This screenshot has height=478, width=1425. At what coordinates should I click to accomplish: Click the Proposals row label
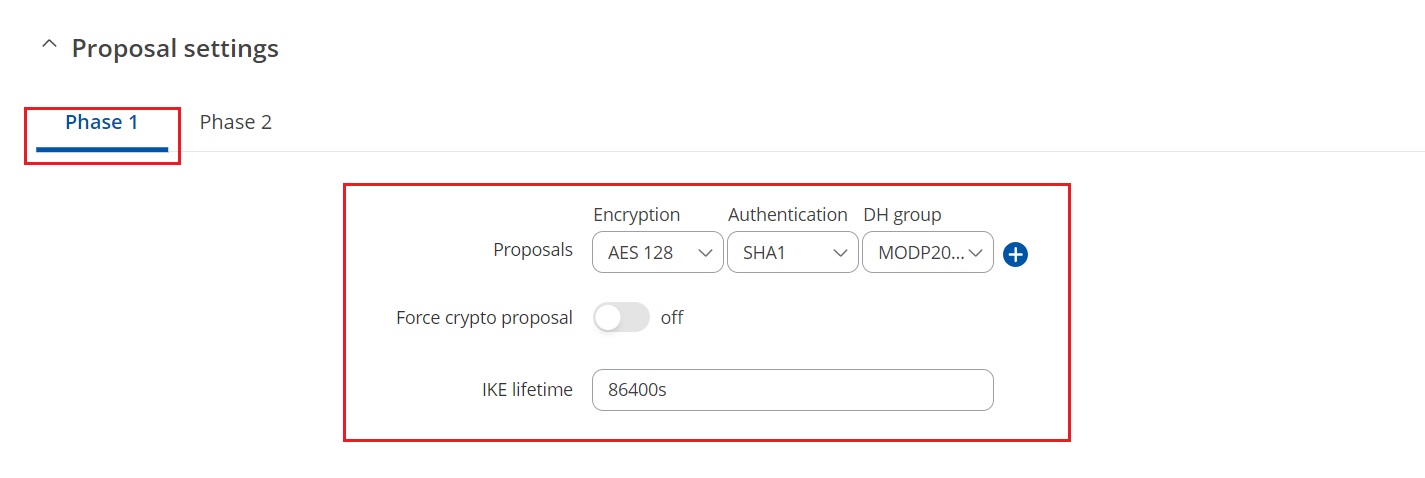click(x=533, y=250)
